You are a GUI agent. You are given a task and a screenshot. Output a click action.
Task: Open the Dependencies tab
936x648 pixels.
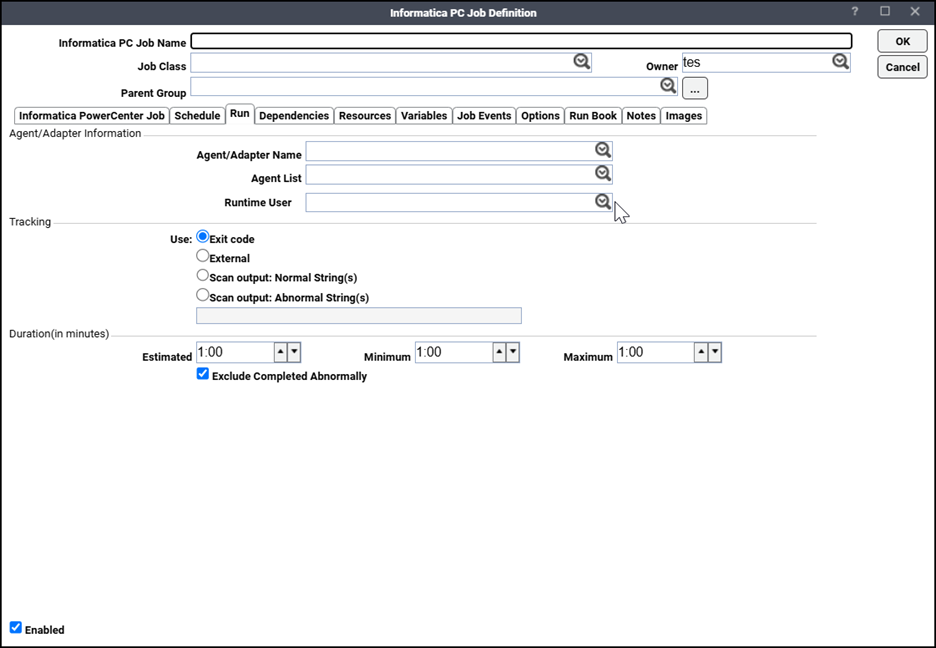pyautogui.click(x=294, y=116)
